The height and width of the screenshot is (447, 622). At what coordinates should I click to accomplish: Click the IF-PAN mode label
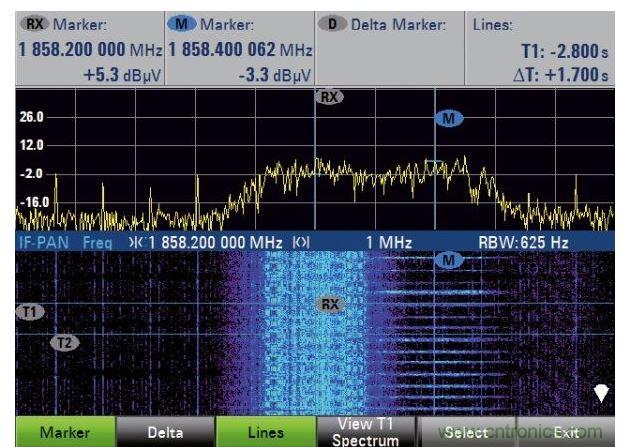tap(41, 242)
